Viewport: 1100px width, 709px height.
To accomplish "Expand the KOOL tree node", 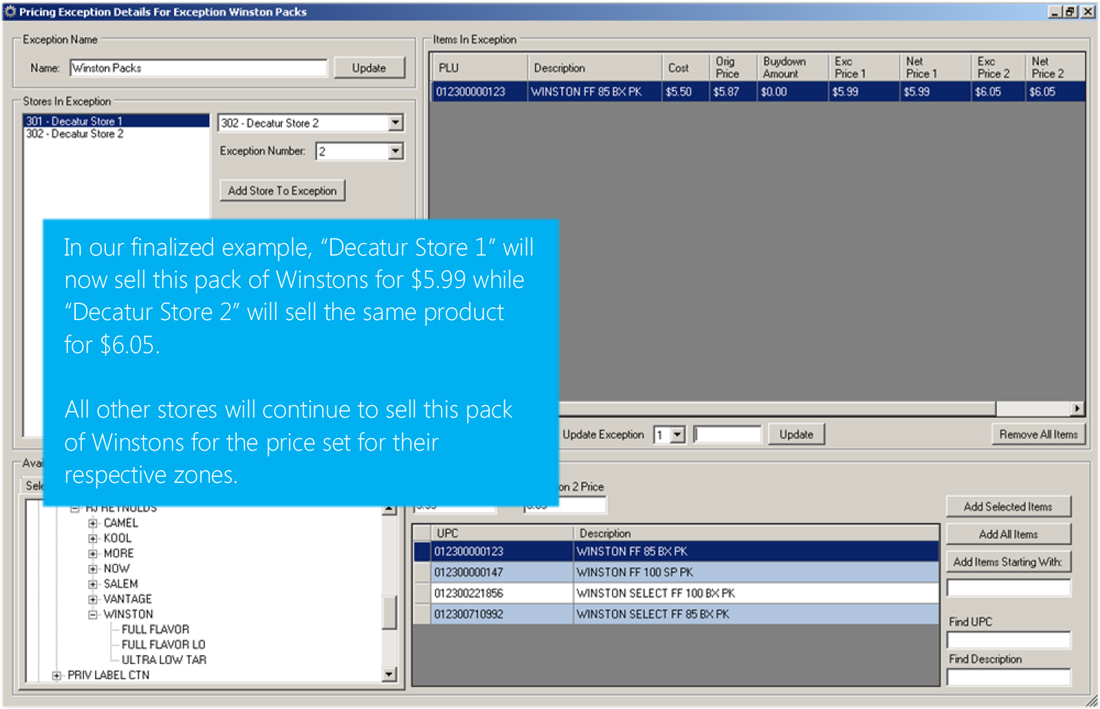I will pos(93,539).
